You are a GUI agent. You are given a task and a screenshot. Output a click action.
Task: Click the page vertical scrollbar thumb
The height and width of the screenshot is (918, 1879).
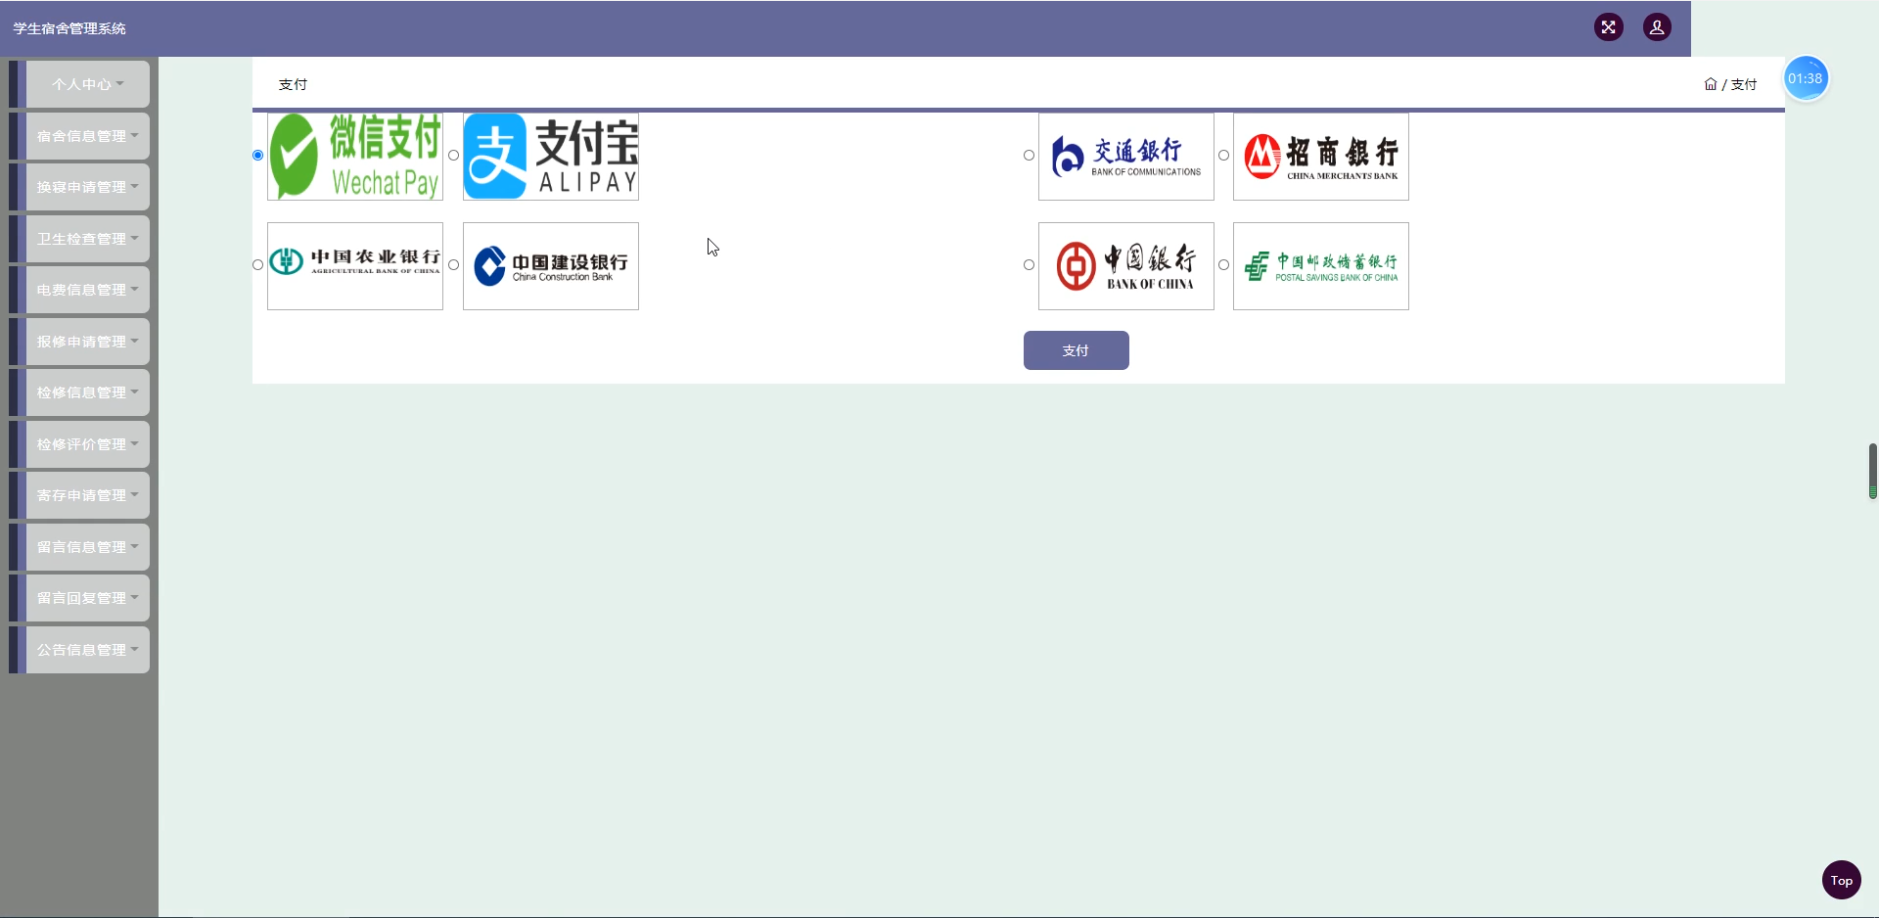1873,471
